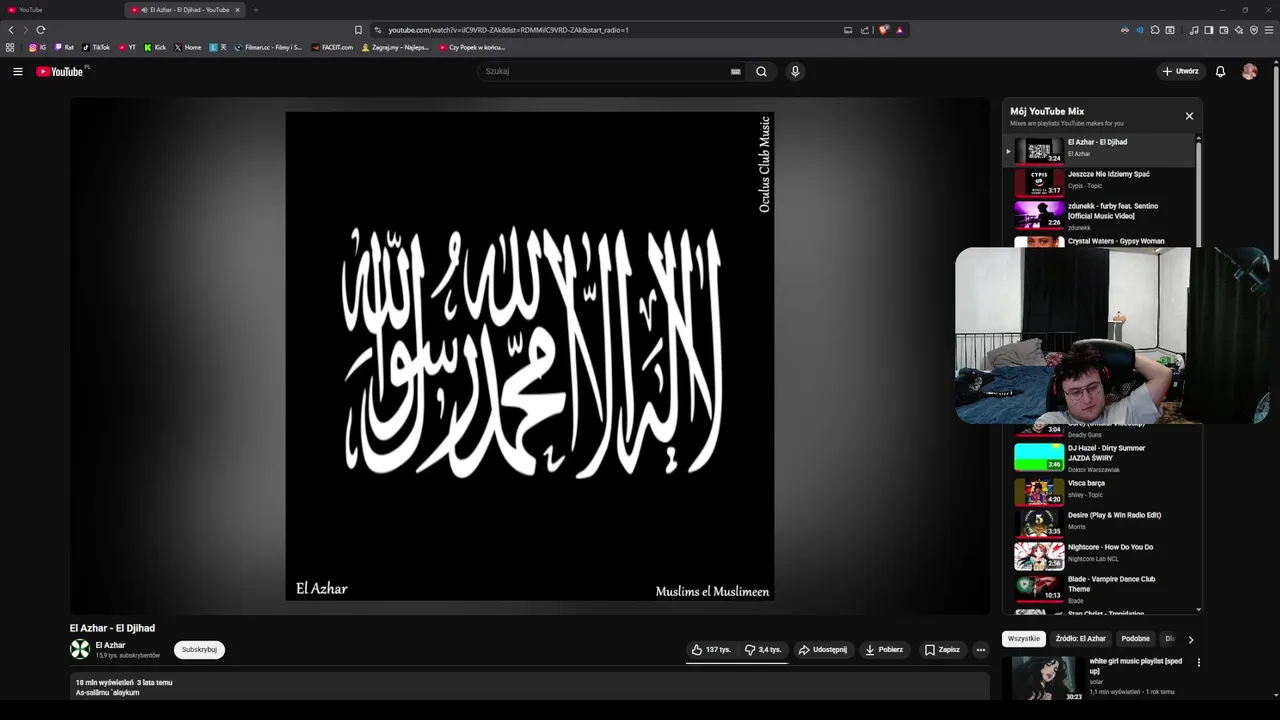Click the Udostępnij share button
The width and height of the screenshot is (1280, 720).
pyautogui.click(x=823, y=650)
